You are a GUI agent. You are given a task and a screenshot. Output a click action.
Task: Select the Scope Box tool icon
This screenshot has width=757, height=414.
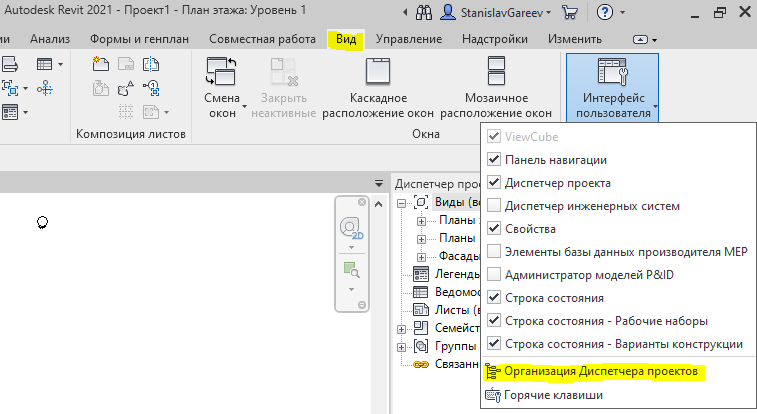coord(45,88)
